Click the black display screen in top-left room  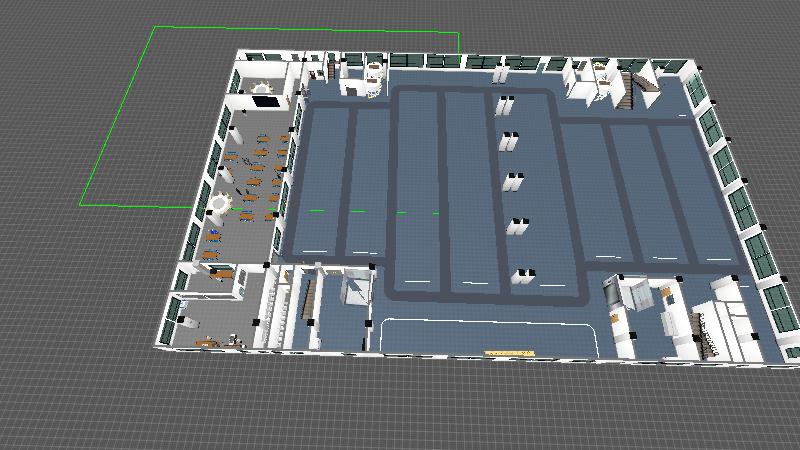(265, 101)
